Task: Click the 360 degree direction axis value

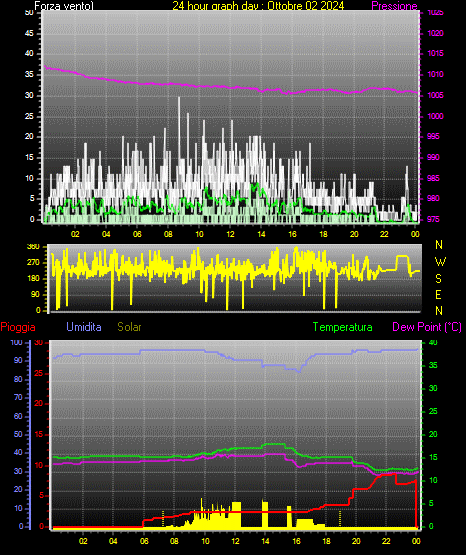Action: tap(33, 247)
